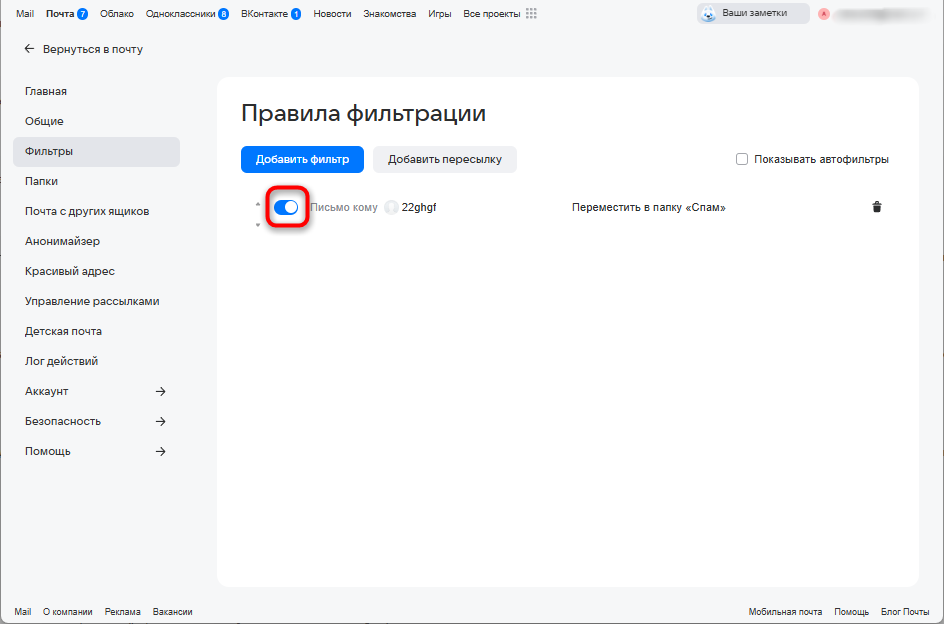The height and width of the screenshot is (624, 944).
Task: Click the back arrow to return to mail
Action: pos(29,49)
